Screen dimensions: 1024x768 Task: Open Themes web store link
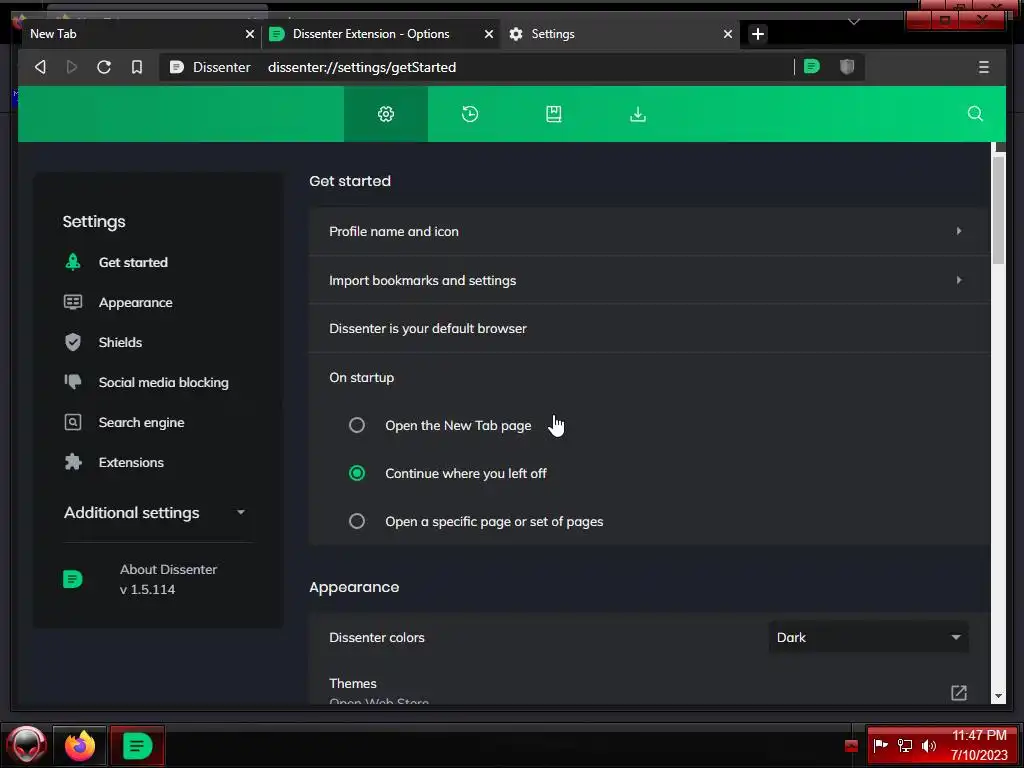point(649,691)
